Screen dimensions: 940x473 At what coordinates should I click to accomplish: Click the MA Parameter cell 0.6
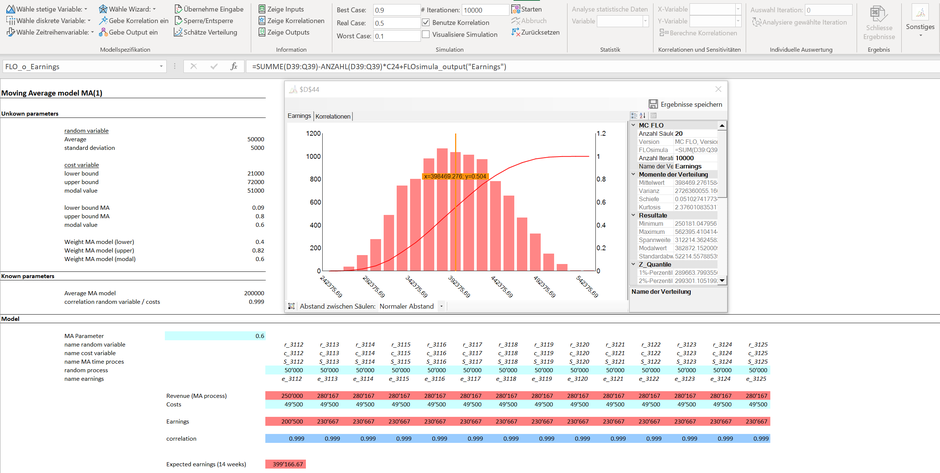click(215, 336)
